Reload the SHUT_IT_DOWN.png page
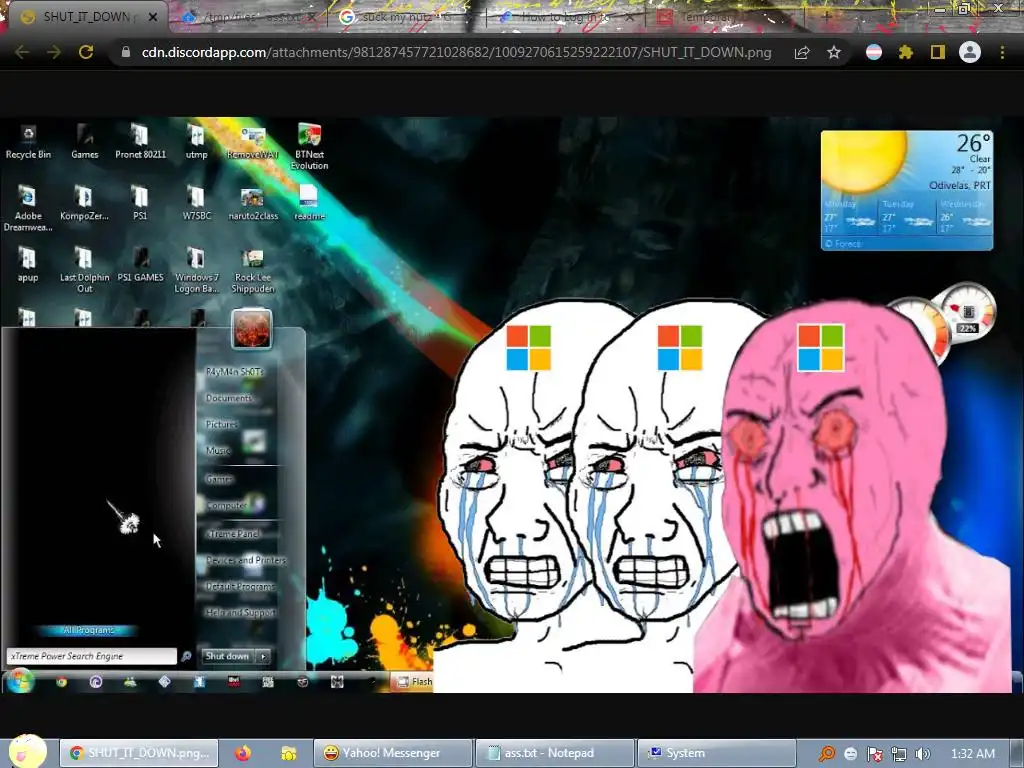 86,52
